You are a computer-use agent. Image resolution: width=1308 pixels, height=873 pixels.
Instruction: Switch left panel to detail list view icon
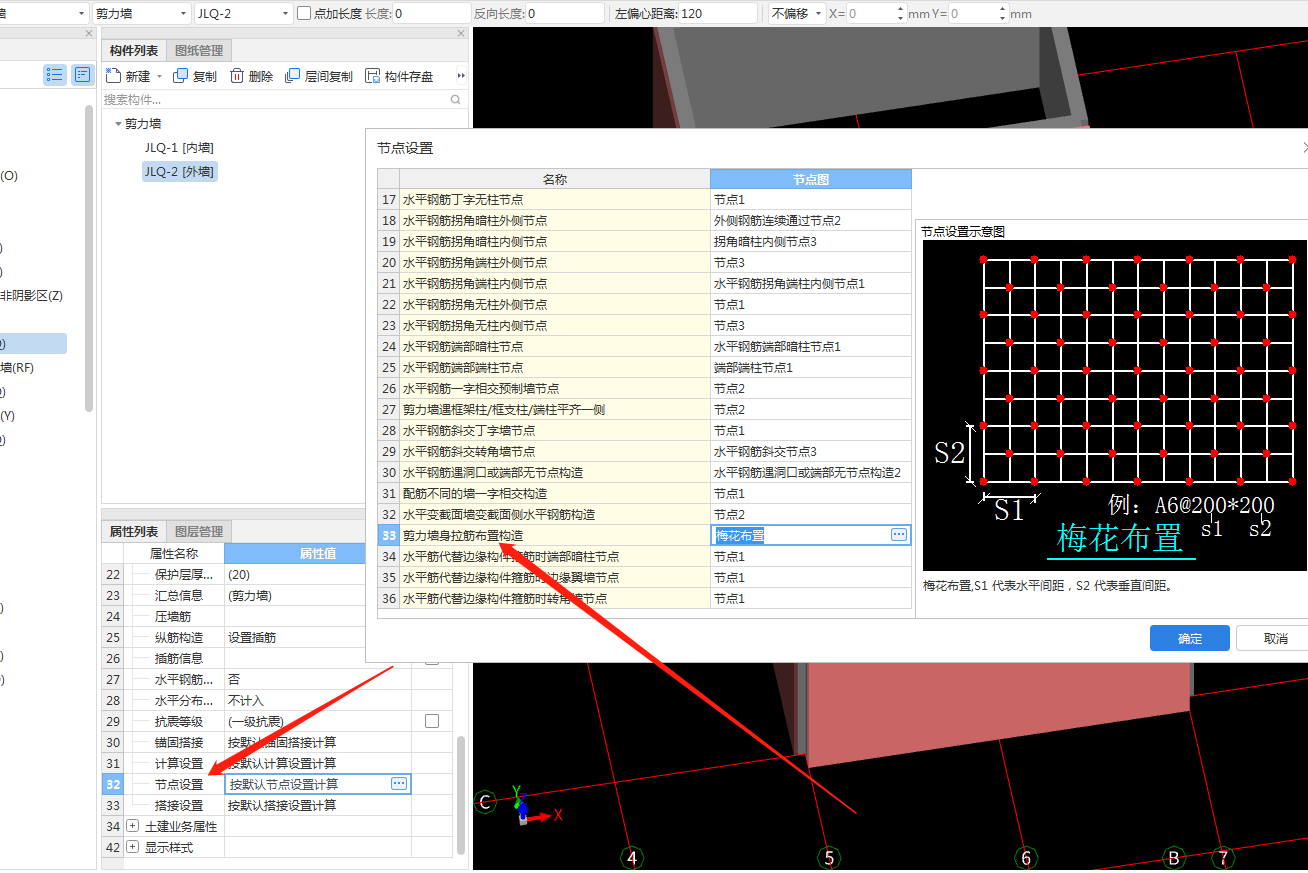pos(82,75)
